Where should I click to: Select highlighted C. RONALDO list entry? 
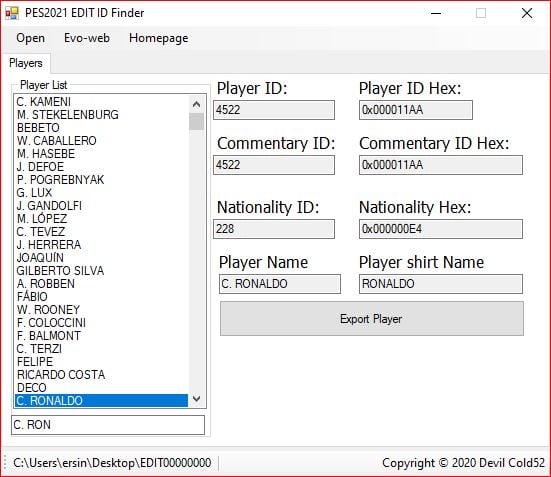click(101, 401)
